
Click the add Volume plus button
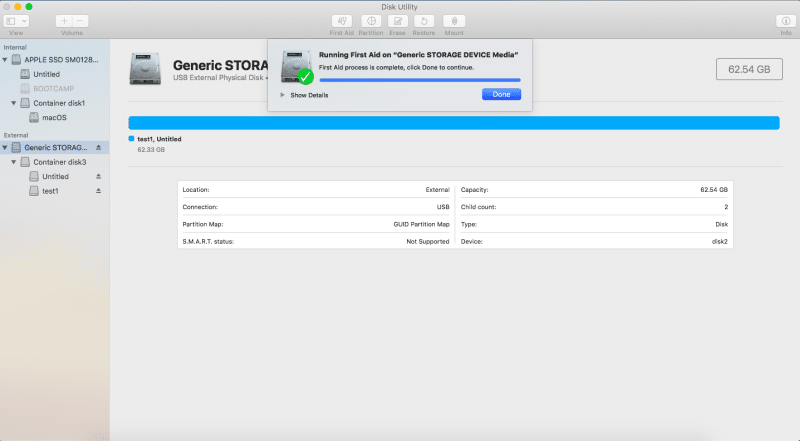(64, 21)
